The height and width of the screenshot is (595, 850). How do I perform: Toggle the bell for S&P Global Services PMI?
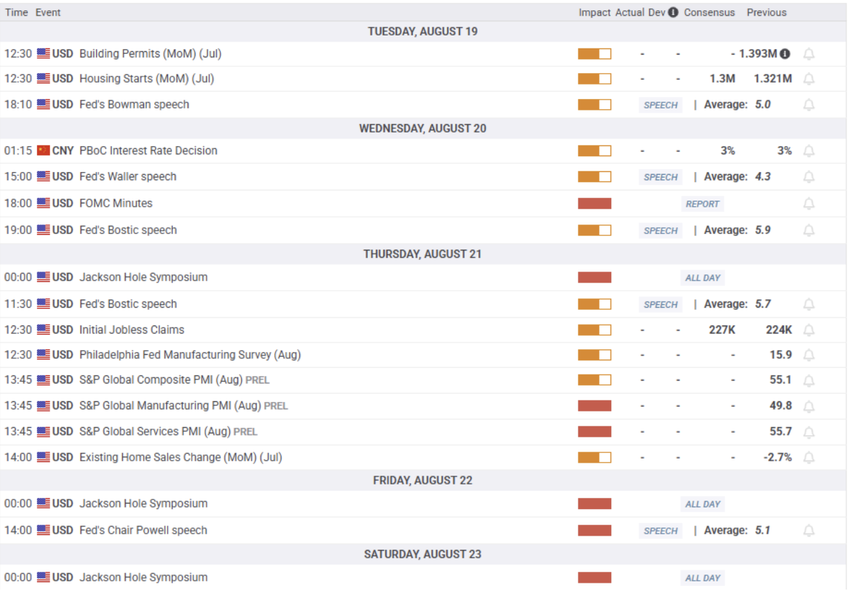click(809, 432)
